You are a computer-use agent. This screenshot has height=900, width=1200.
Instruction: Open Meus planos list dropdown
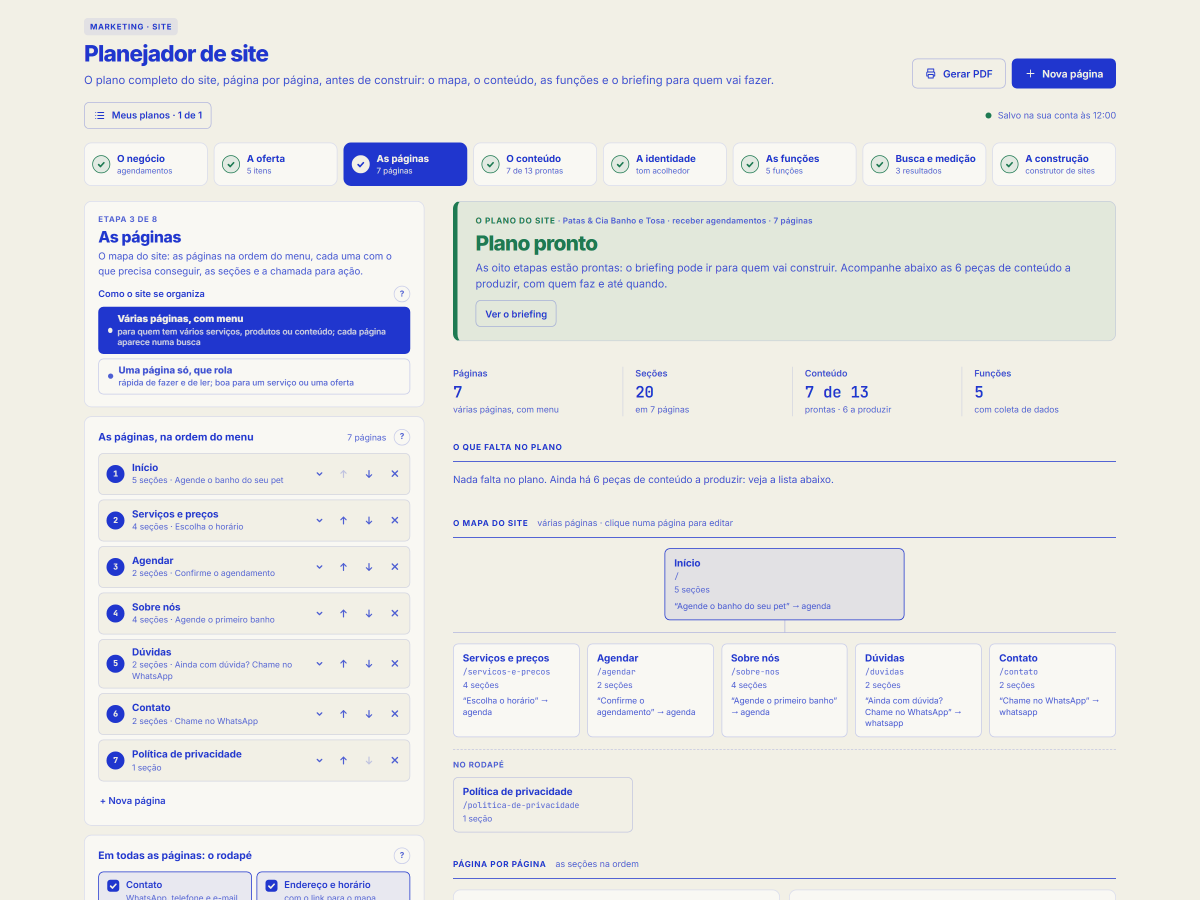[148, 115]
